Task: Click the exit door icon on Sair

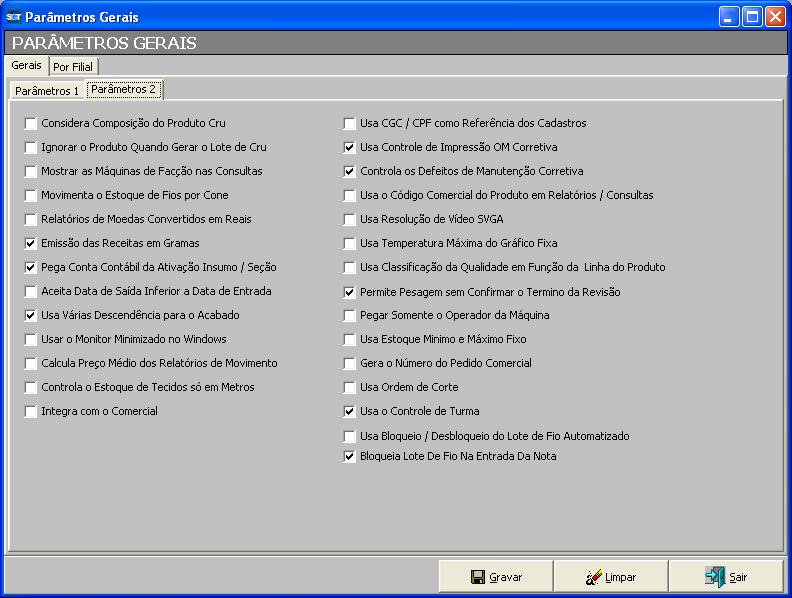Action: click(714, 577)
